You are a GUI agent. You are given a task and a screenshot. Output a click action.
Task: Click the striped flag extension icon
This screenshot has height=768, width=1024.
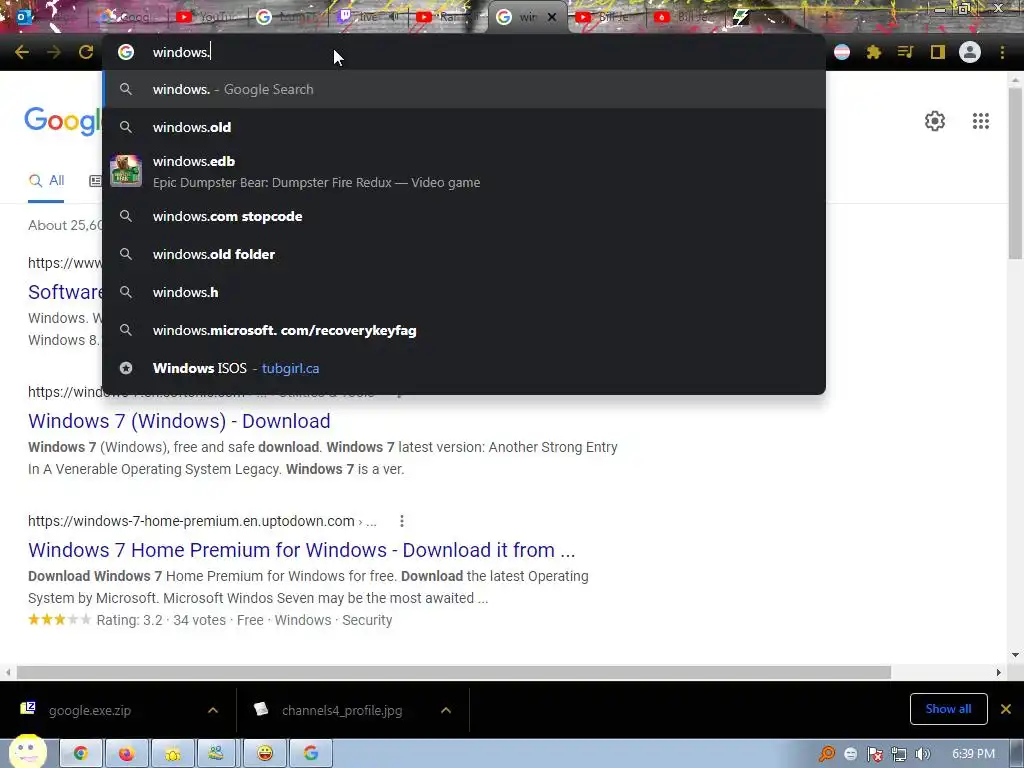(x=842, y=52)
